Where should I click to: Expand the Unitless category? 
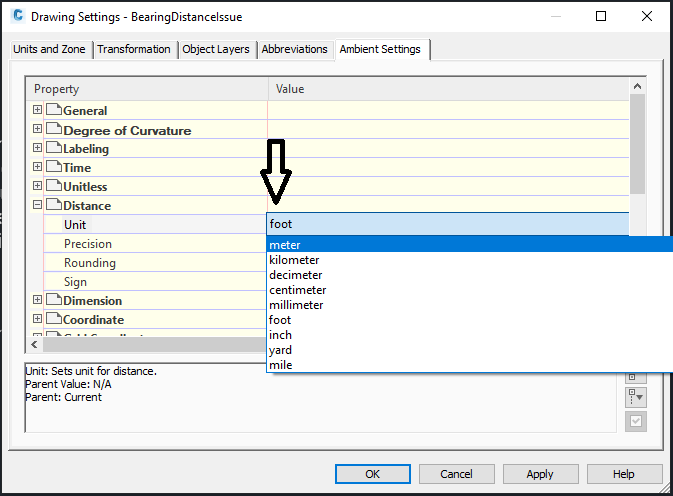(x=38, y=186)
